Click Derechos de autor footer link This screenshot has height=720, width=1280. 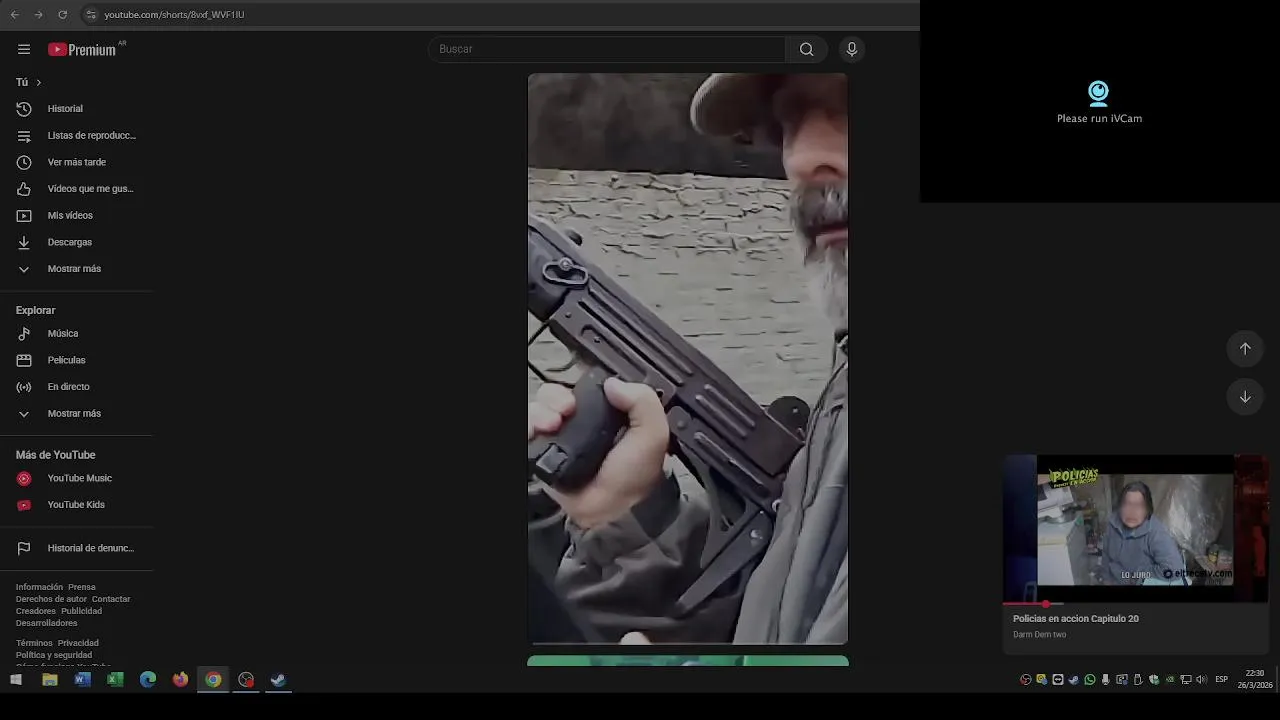click(51, 599)
